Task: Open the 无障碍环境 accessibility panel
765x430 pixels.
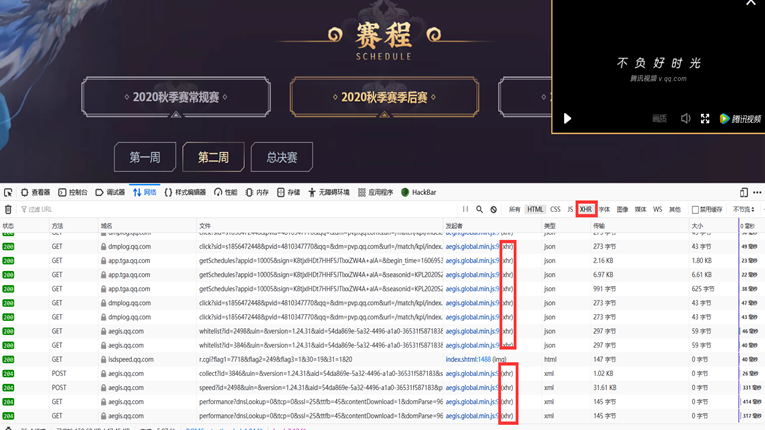Action: (329, 192)
